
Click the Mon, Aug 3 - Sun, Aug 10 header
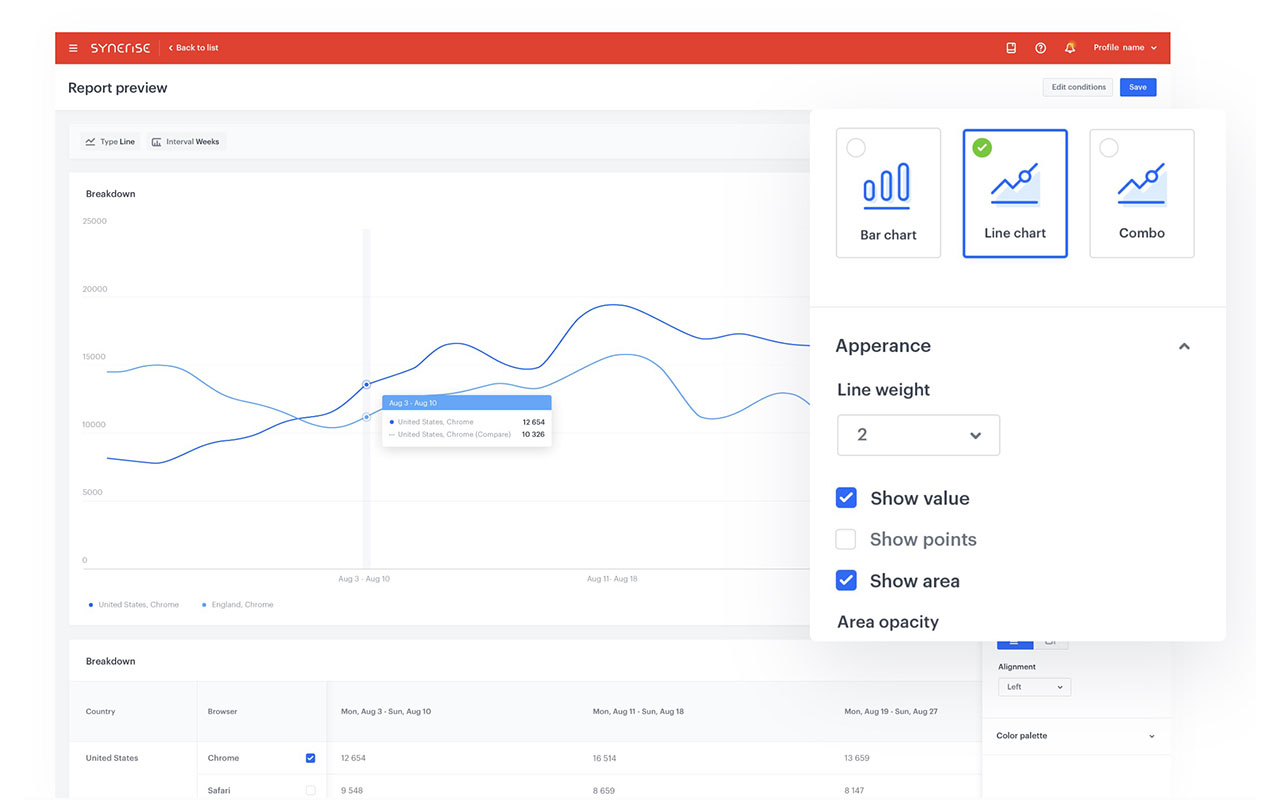coord(386,712)
